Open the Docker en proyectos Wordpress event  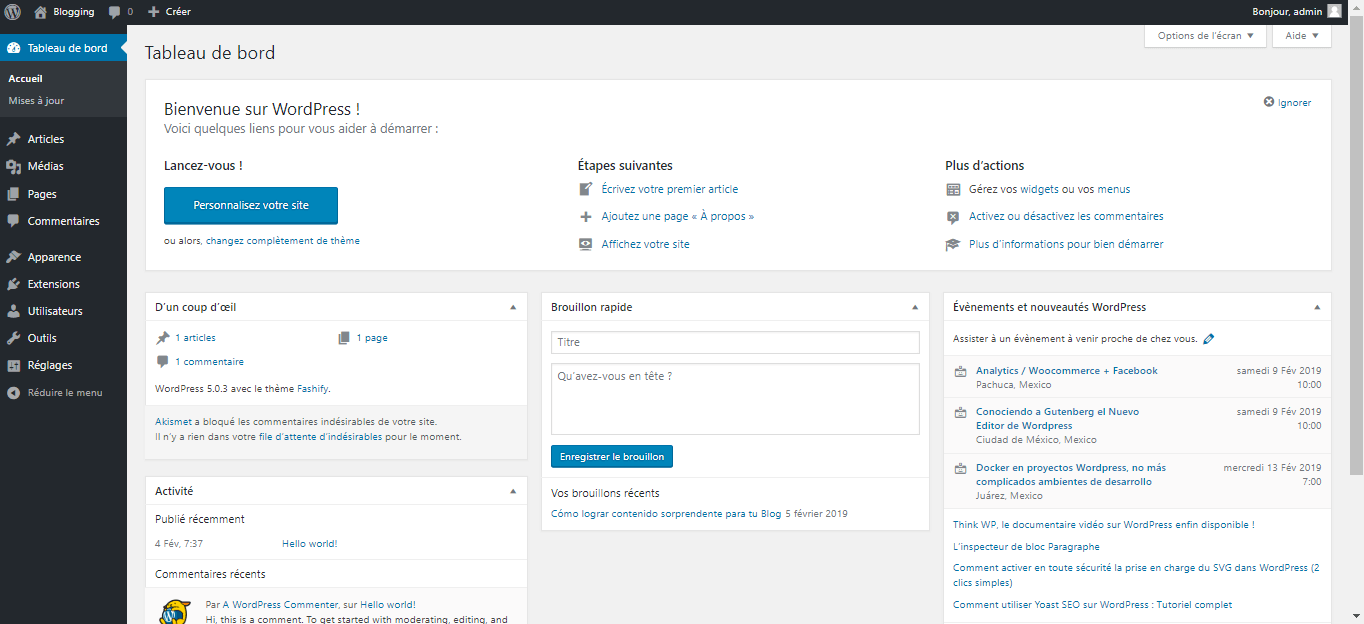point(1071,475)
